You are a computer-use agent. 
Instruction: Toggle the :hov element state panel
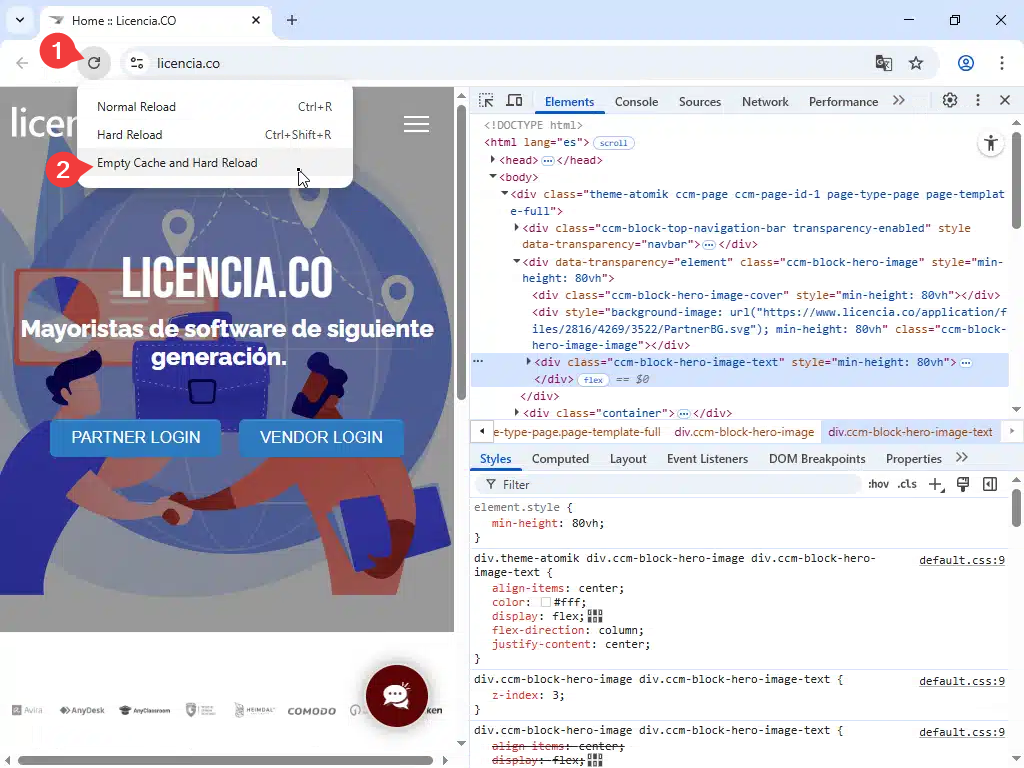878,484
